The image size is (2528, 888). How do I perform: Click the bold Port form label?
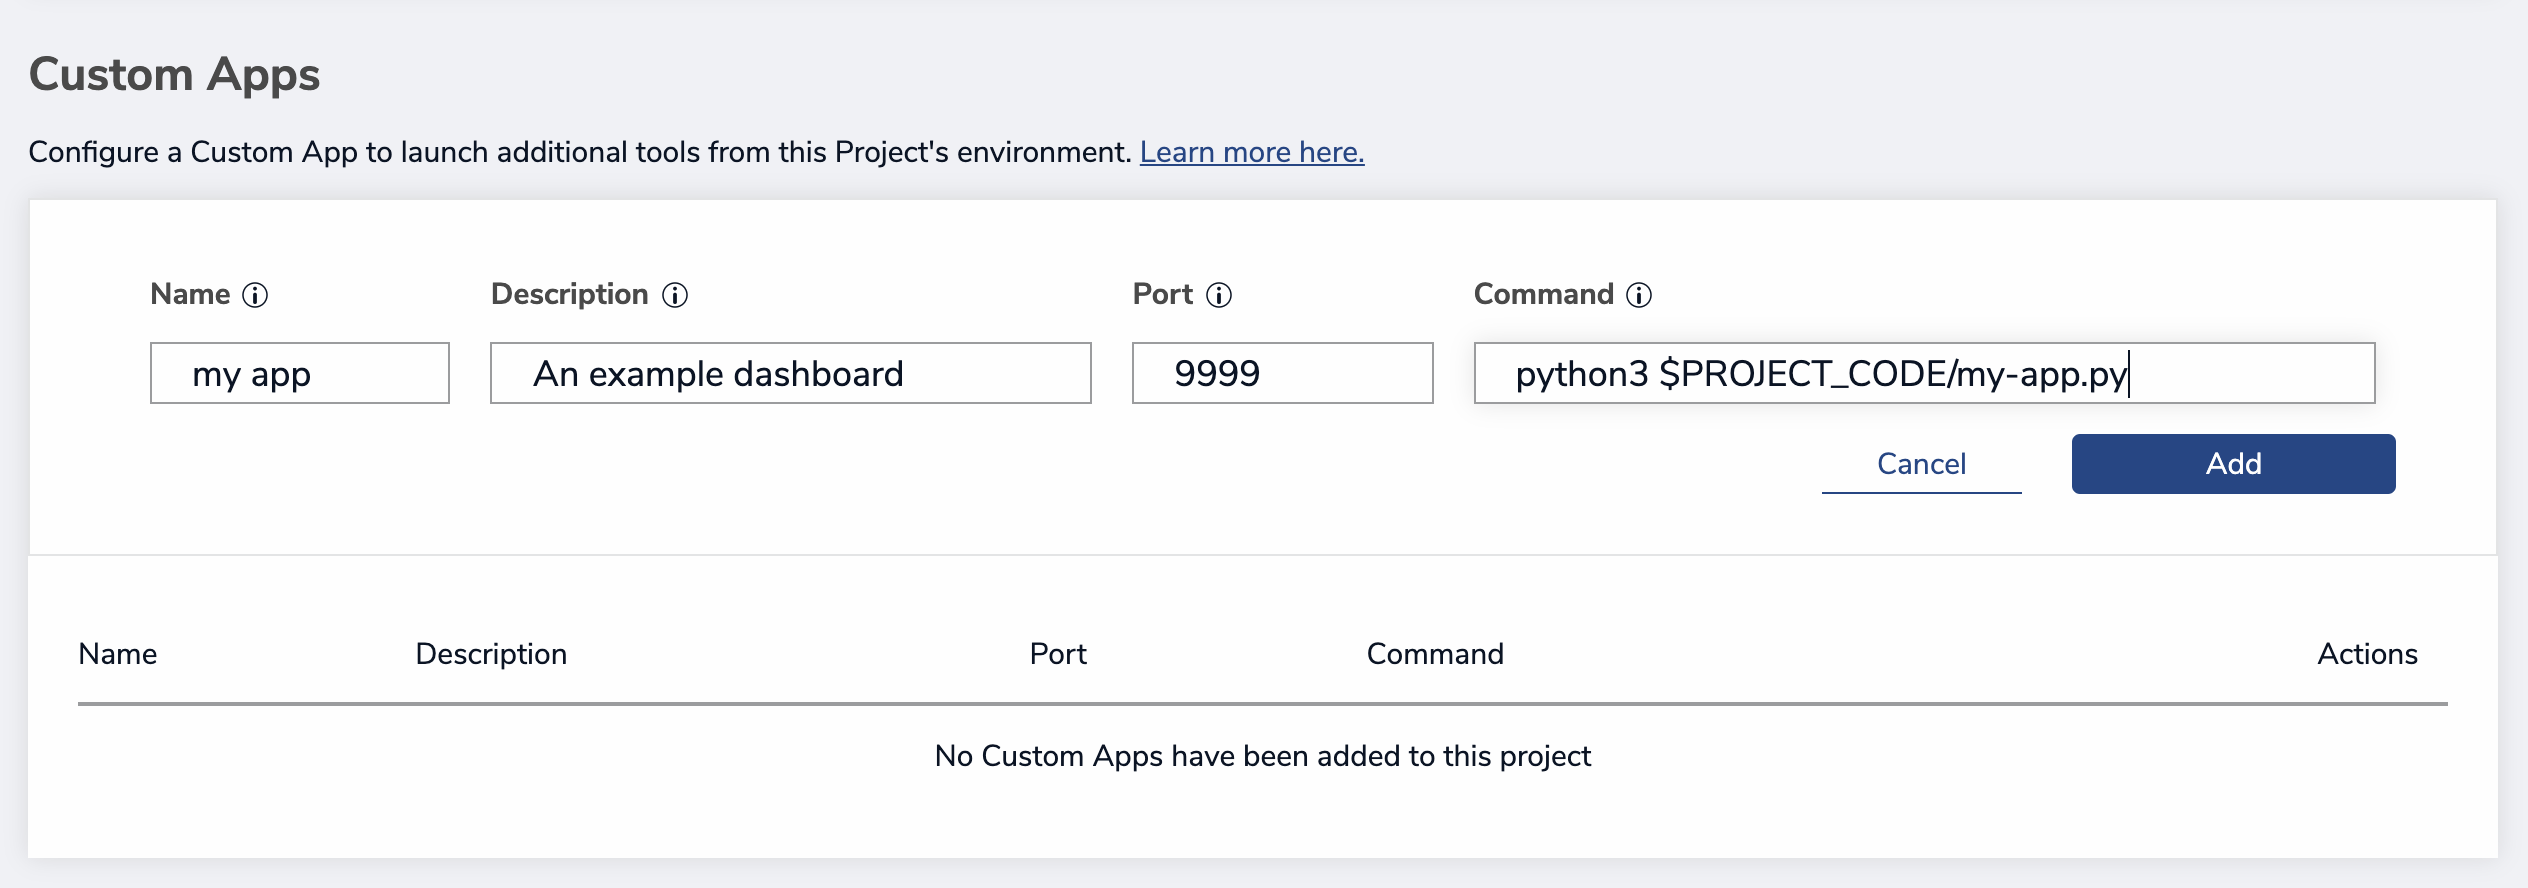tap(1162, 294)
